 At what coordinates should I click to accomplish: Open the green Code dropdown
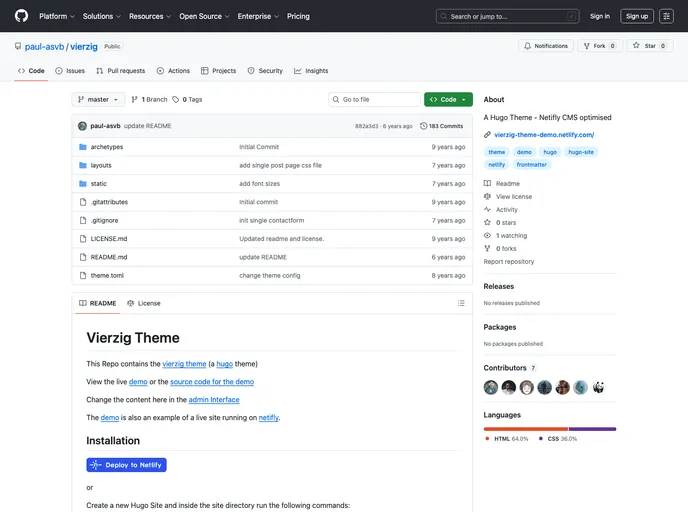[x=448, y=100]
